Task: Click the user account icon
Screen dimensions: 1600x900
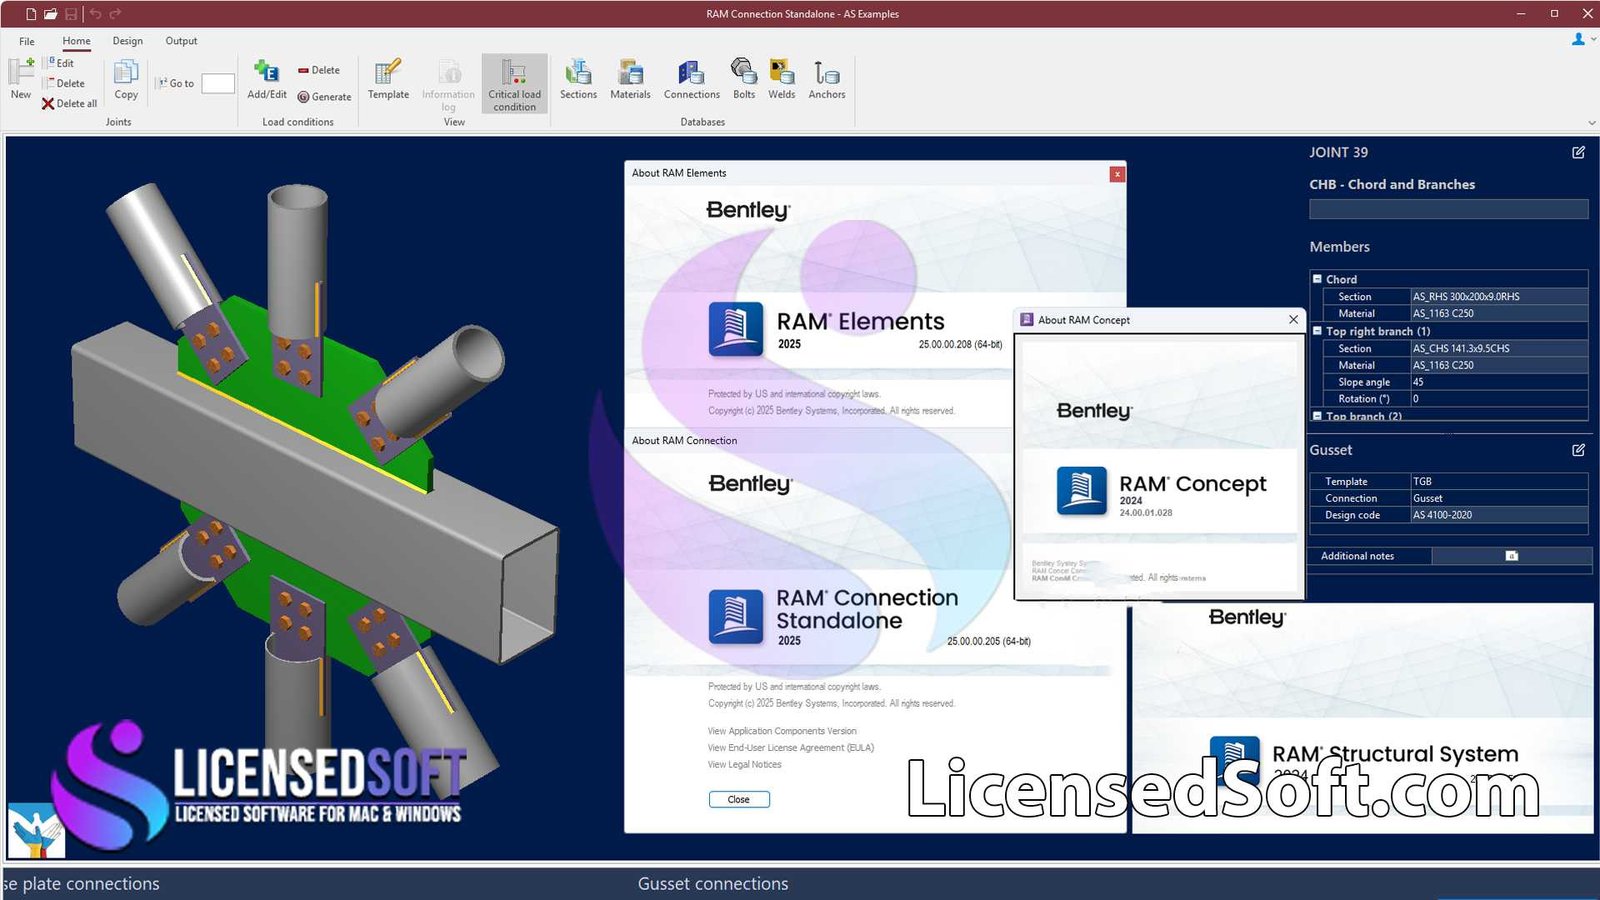Action: (1578, 40)
